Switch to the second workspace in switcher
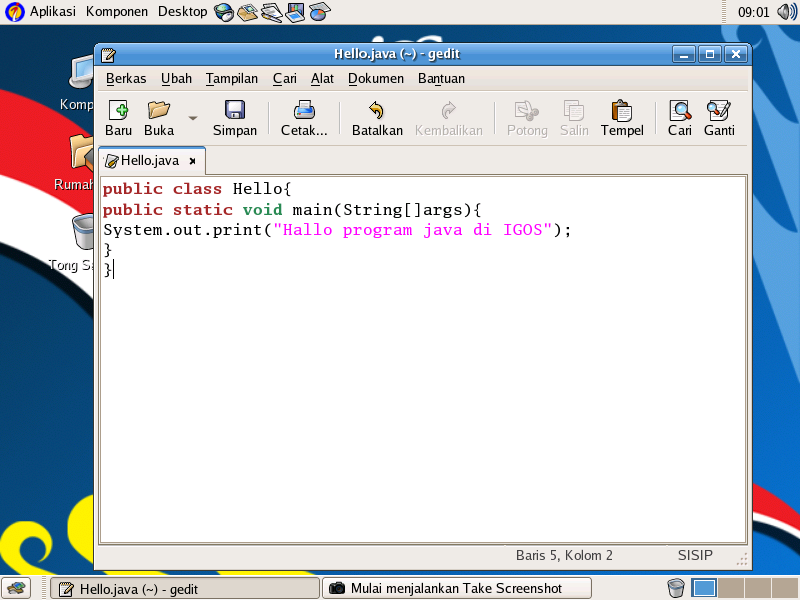Screen dimensions: 800x600 [731, 588]
